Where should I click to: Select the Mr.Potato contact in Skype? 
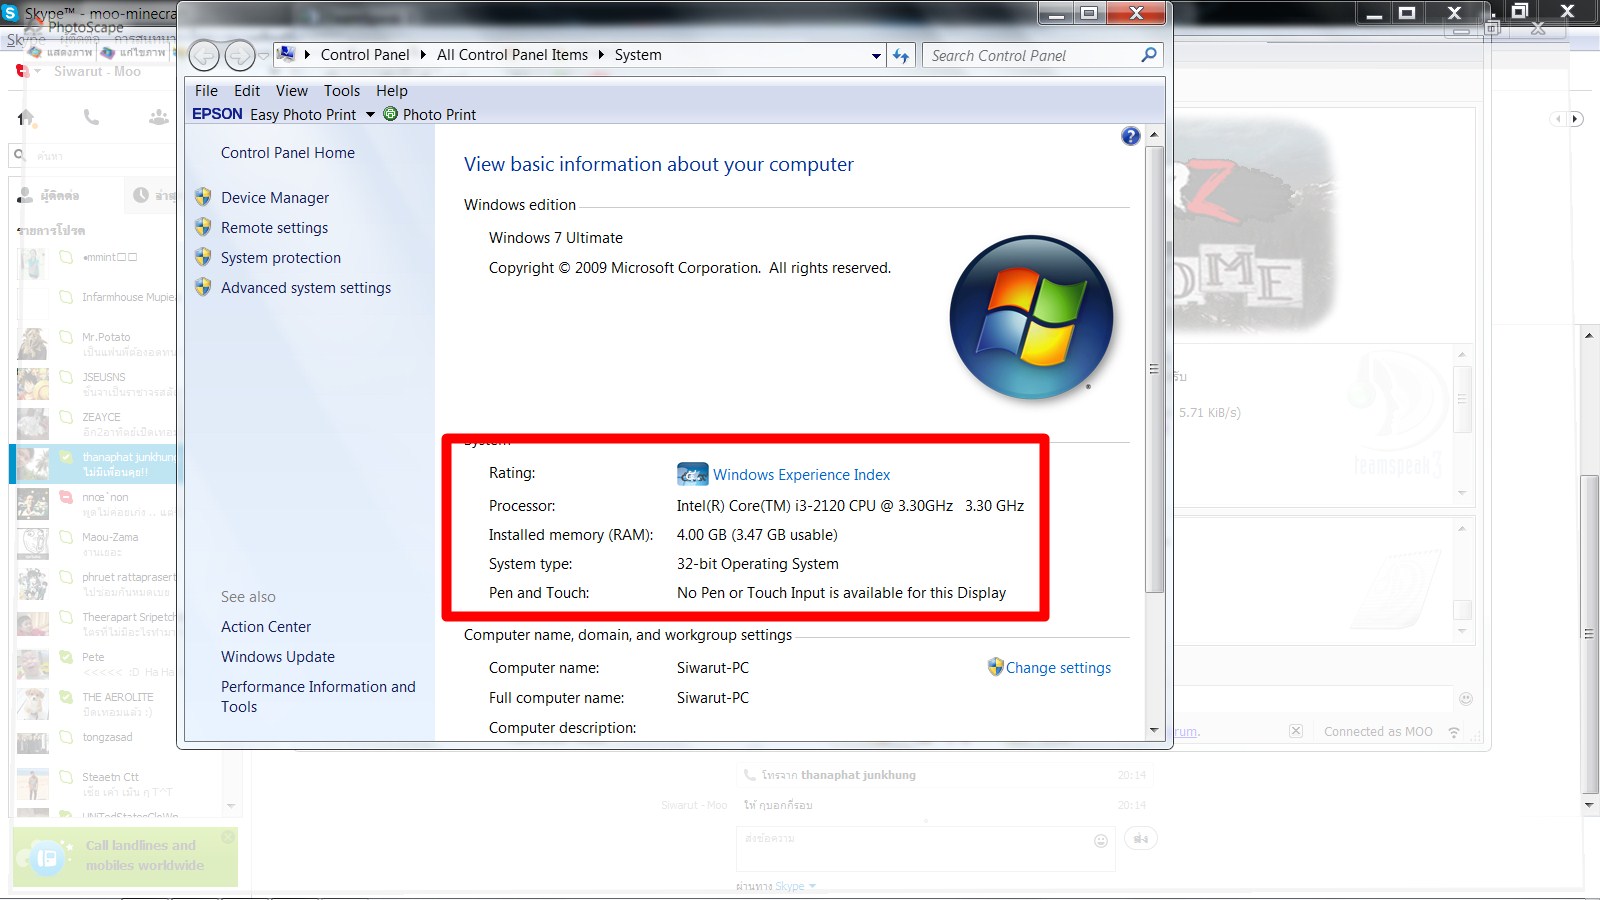coord(96,344)
